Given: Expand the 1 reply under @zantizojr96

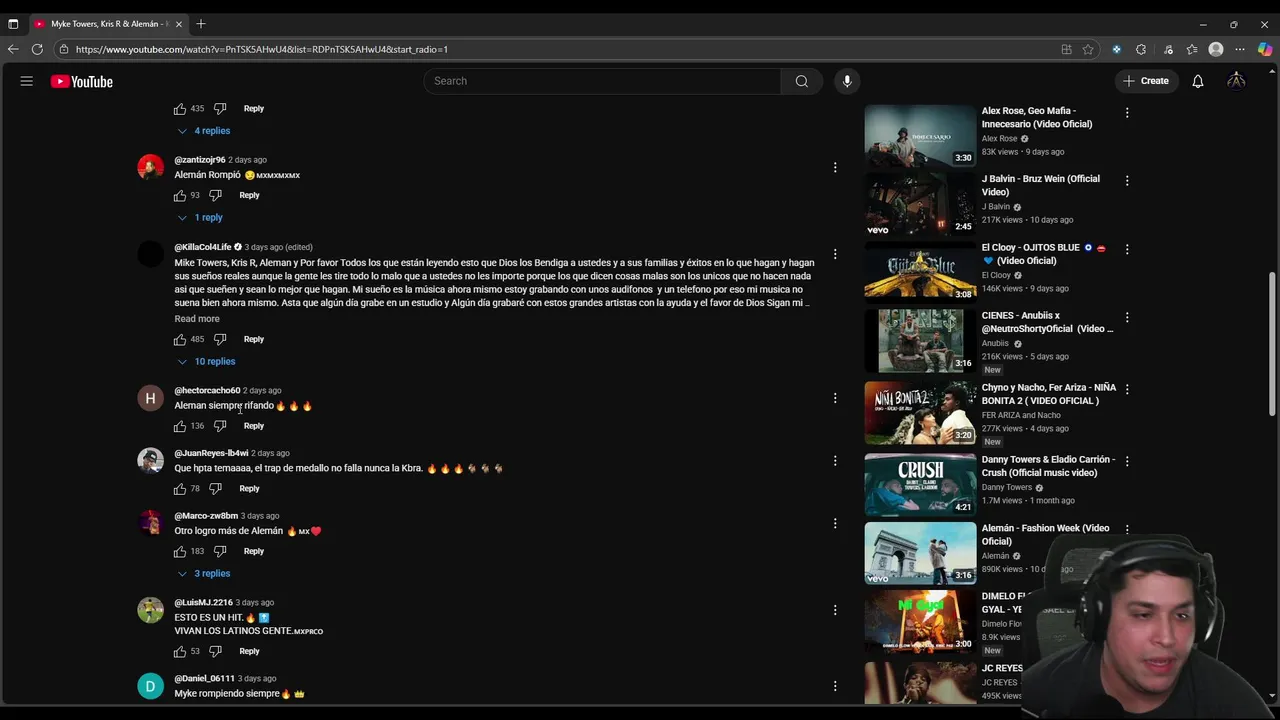Looking at the screenshot, I should tap(200, 217).
